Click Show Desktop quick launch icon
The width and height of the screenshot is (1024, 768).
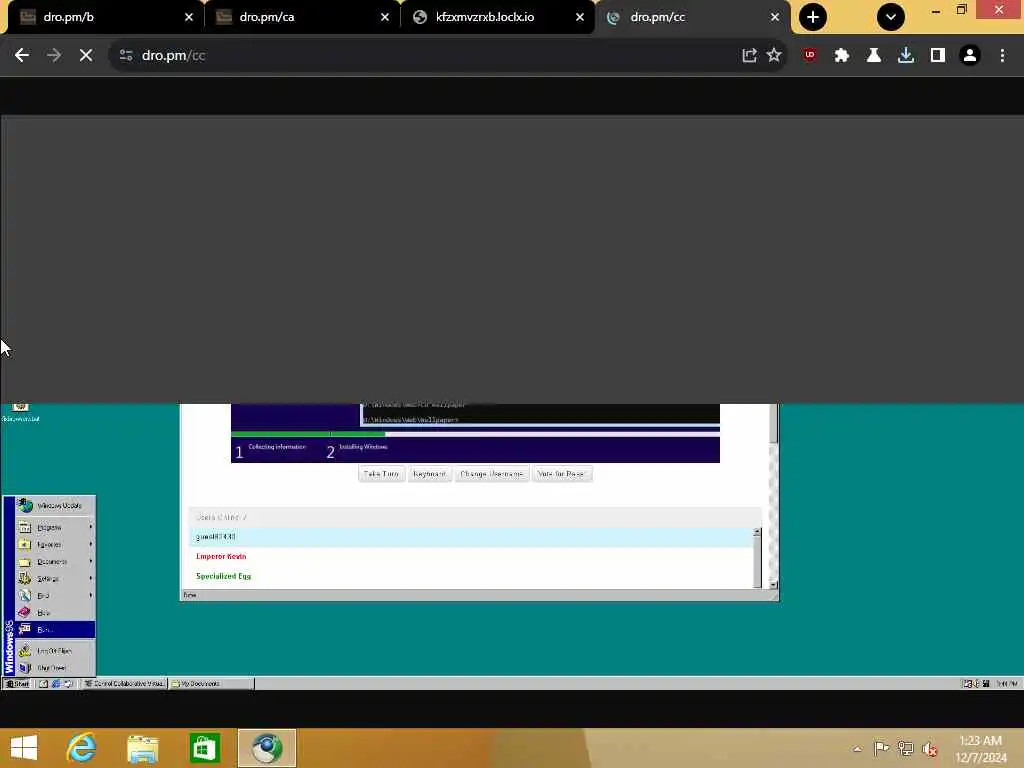[44, 684]
